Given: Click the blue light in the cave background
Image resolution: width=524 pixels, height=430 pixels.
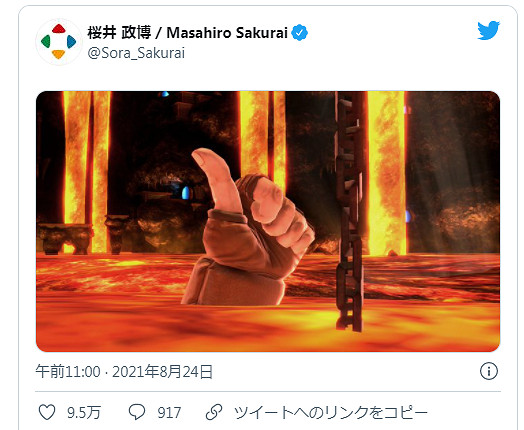Looking at the screenshot, I should click(x=185, y=193).
